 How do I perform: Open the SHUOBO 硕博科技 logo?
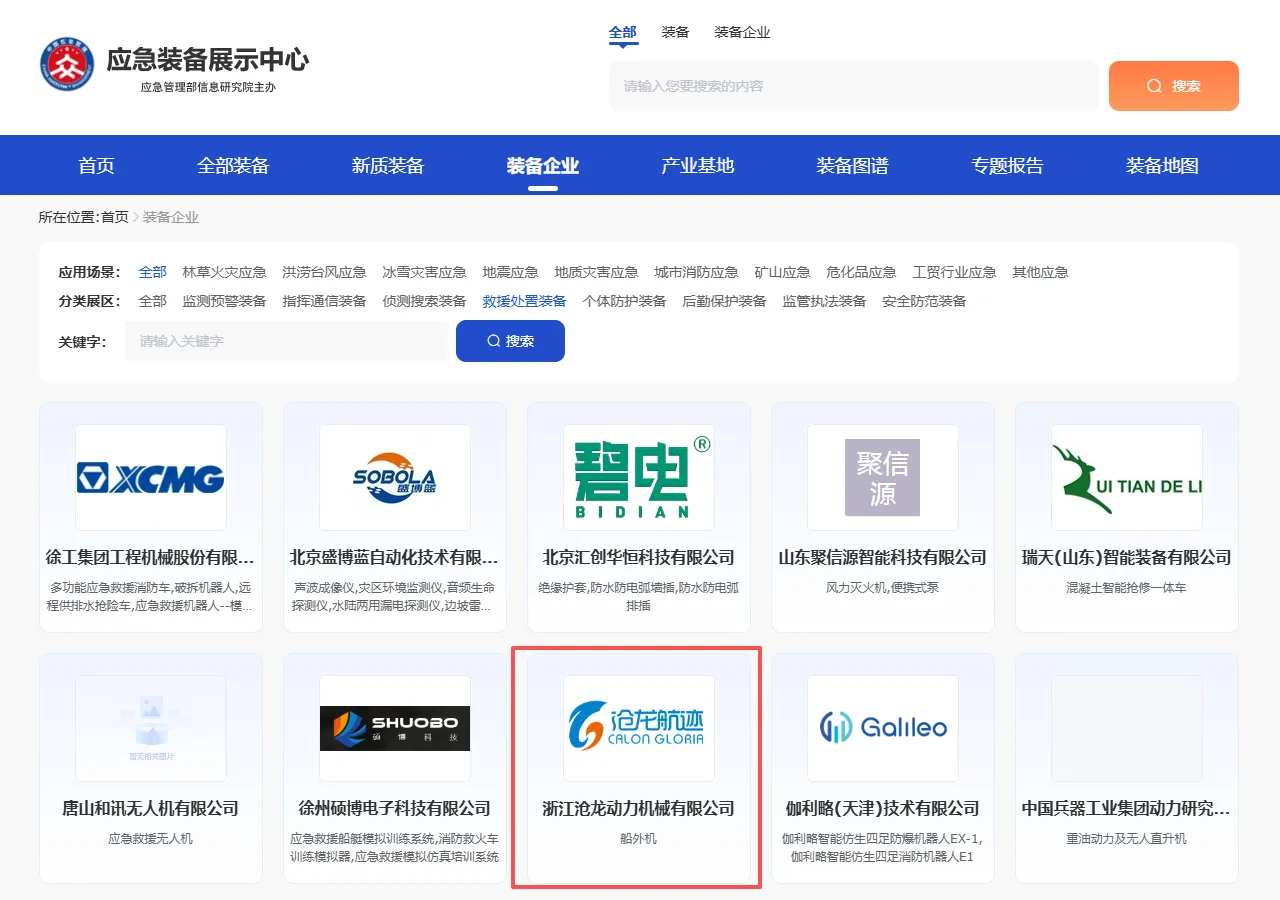tap(395, 729)
